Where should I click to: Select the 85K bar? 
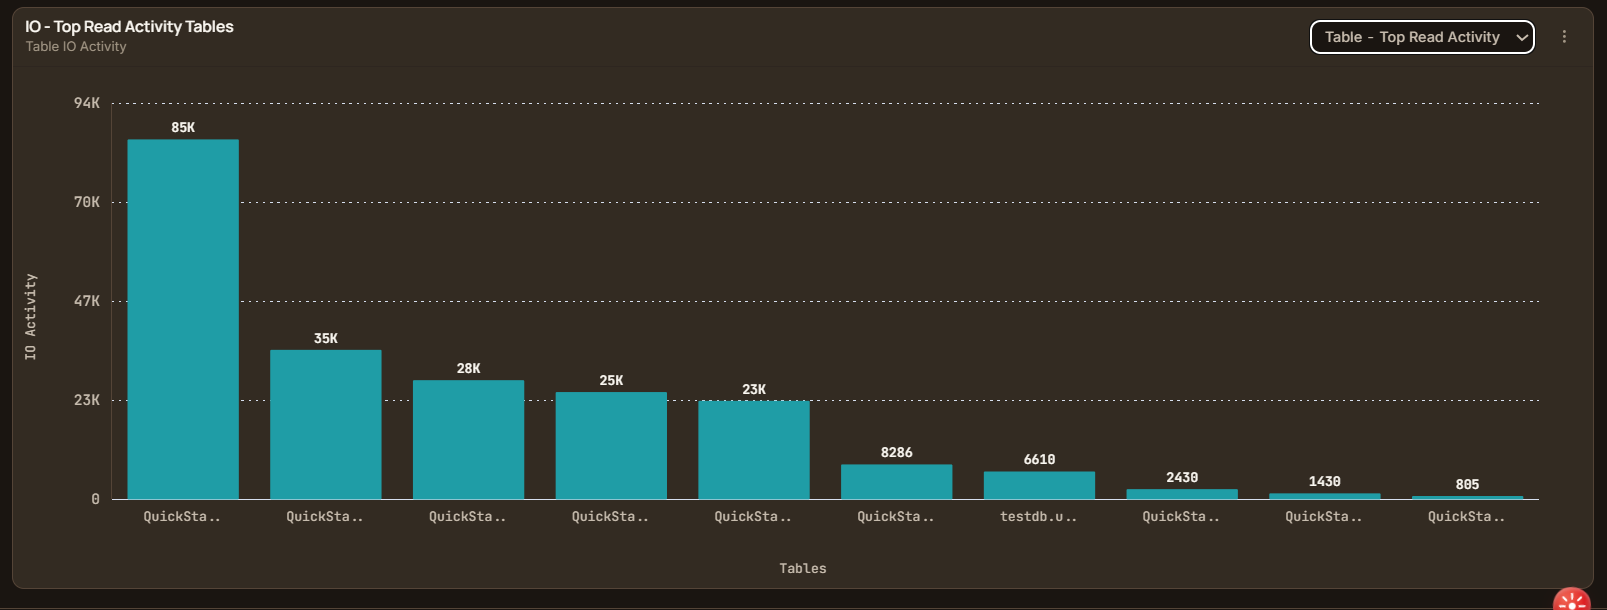tap(183, 319)
